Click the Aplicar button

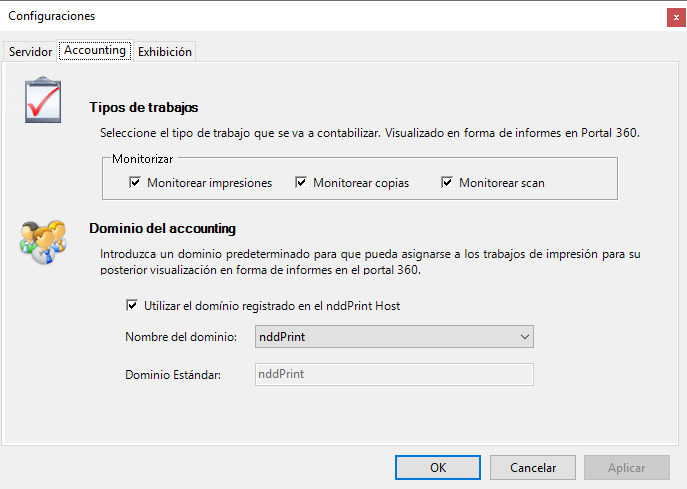coord(626,467)
